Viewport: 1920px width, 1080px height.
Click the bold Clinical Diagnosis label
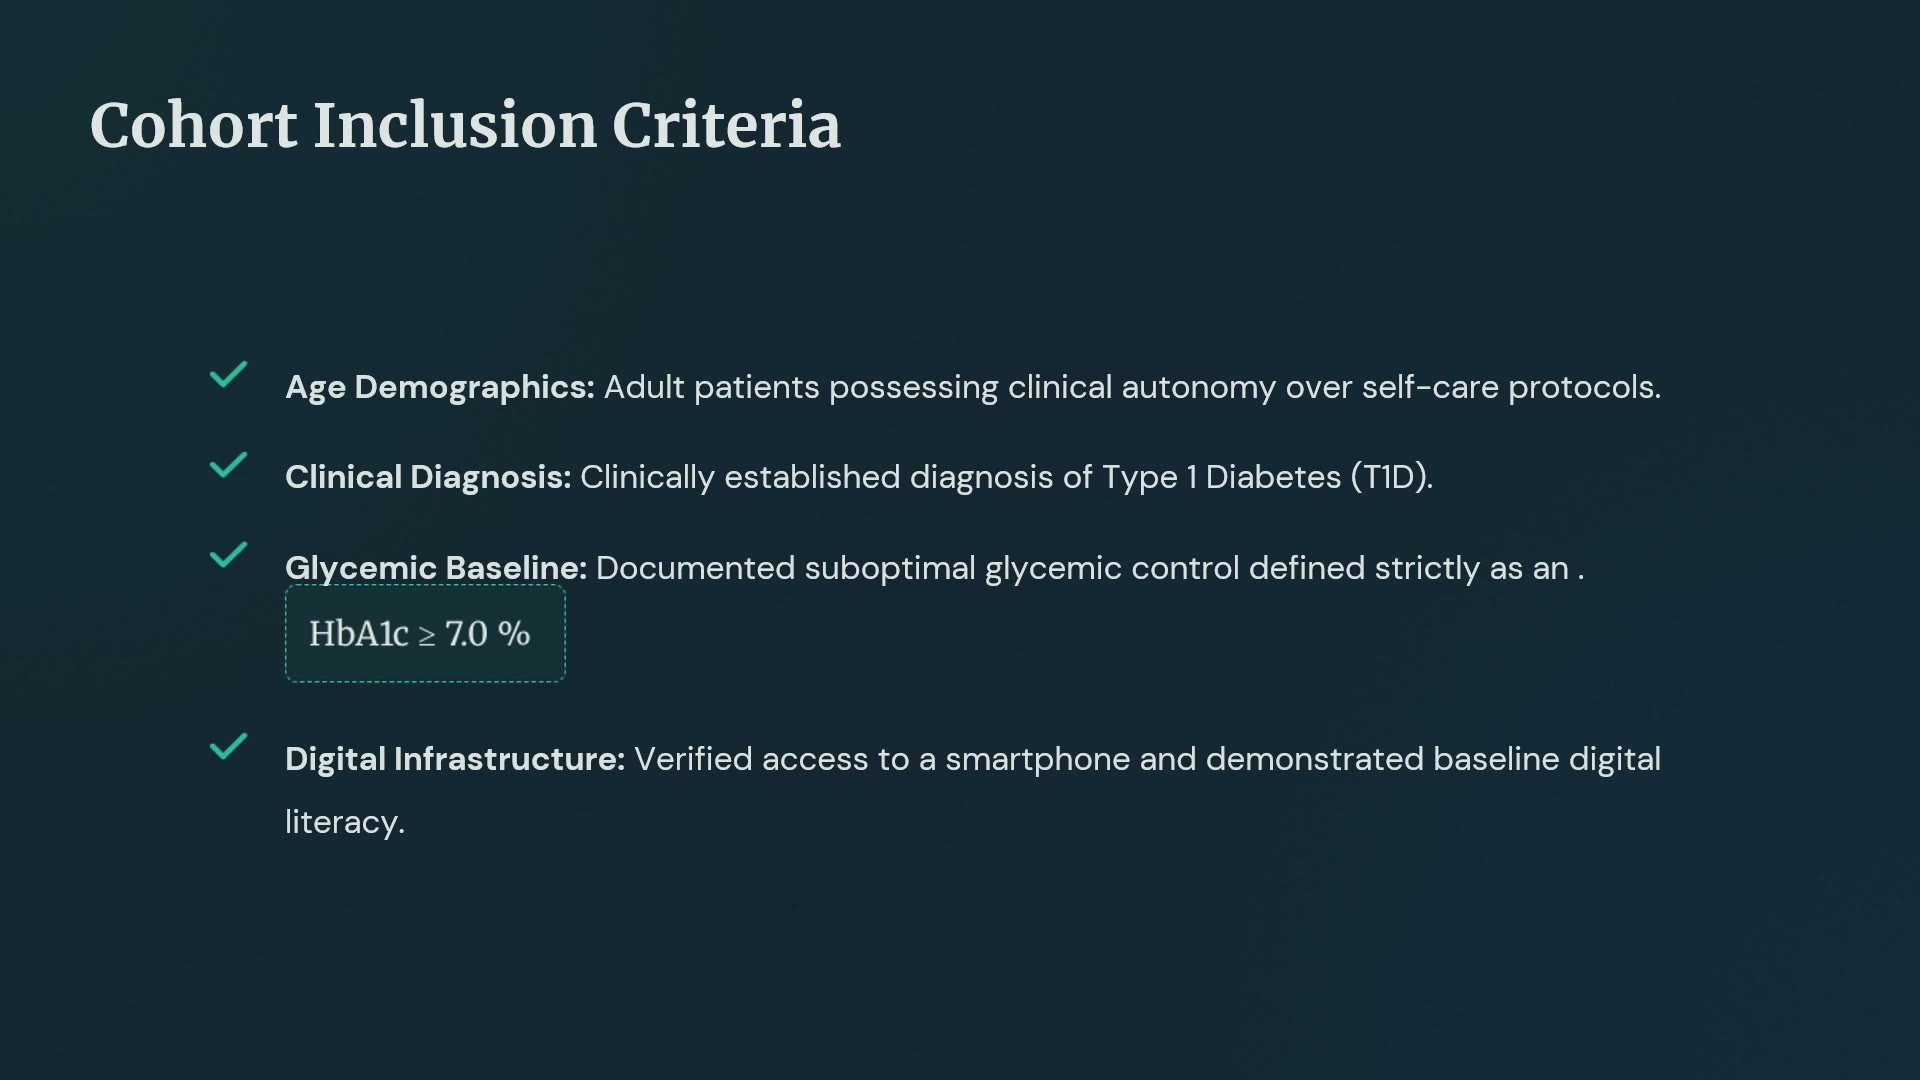pyautogui.click(x=428, y=477)
